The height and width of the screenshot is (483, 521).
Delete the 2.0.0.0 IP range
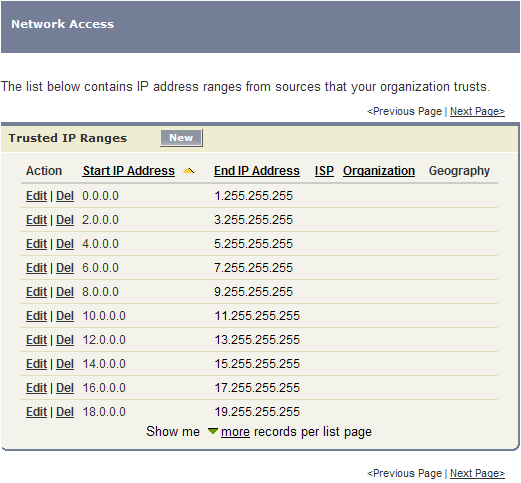65,220
